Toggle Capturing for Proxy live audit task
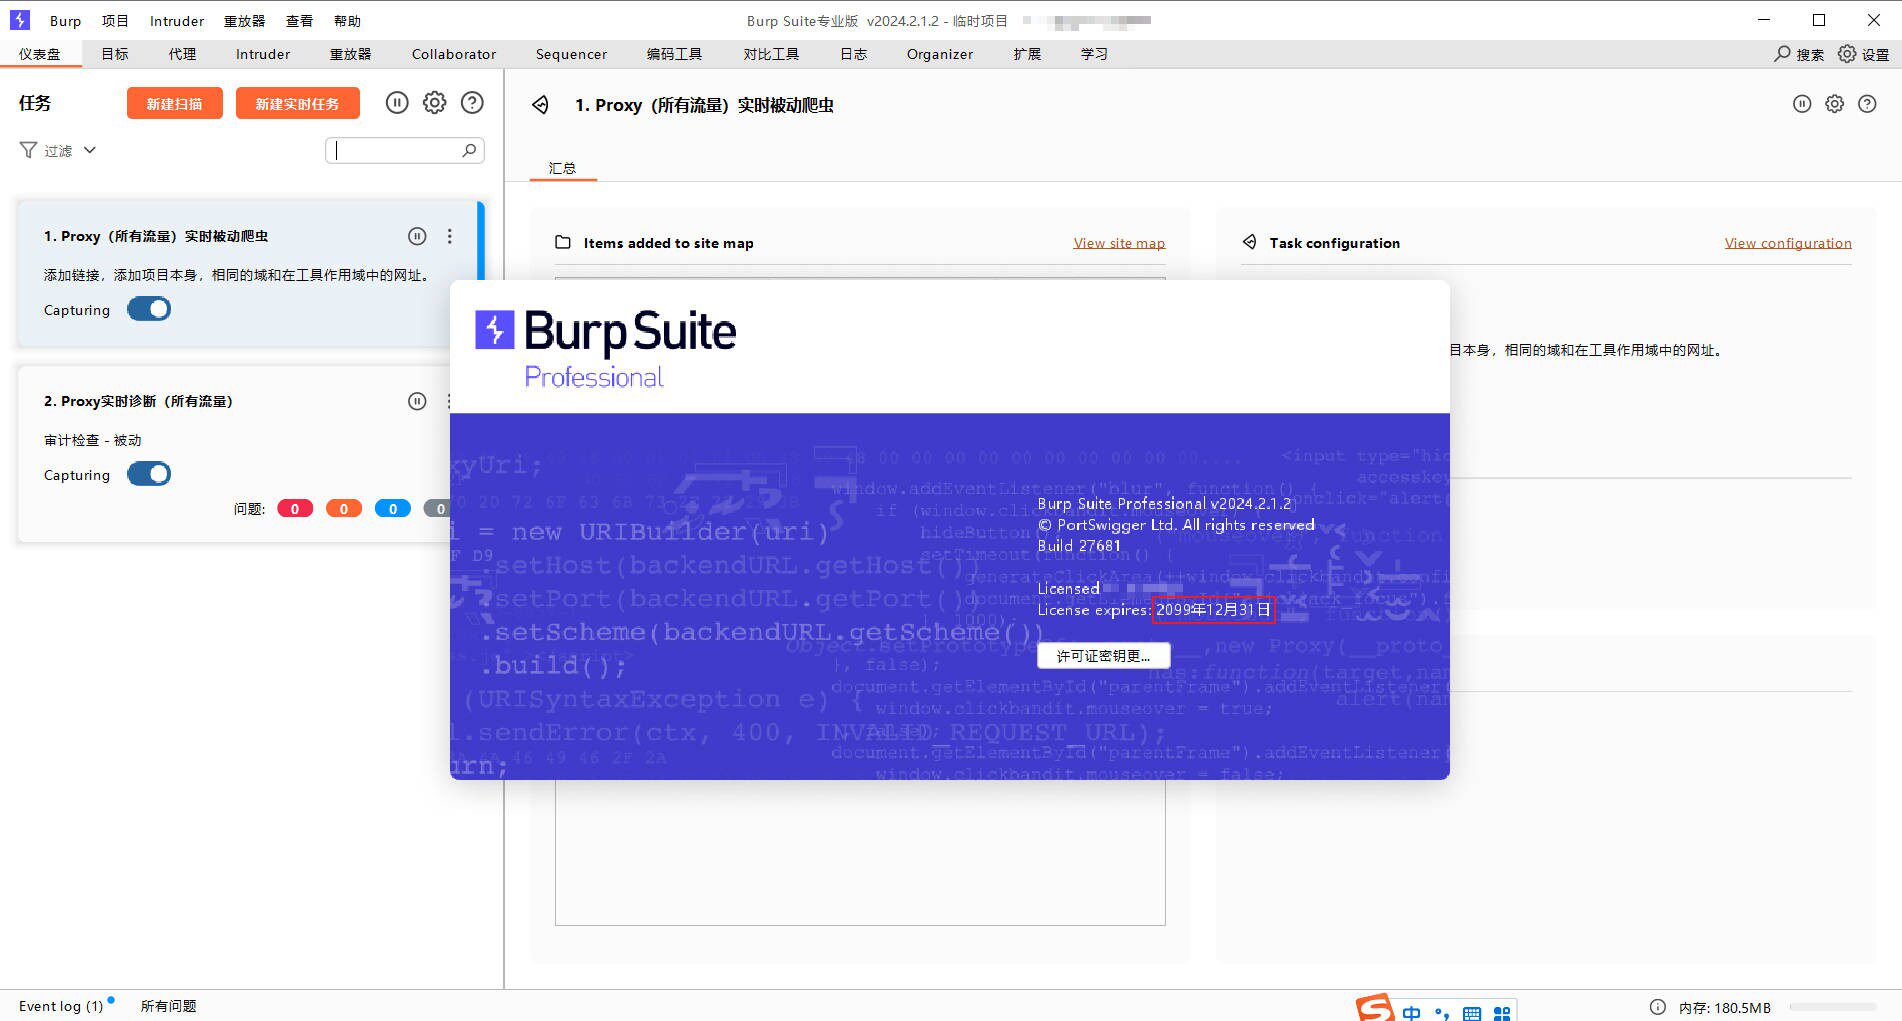This screenshot has height=1021, width=1902. 149,474
